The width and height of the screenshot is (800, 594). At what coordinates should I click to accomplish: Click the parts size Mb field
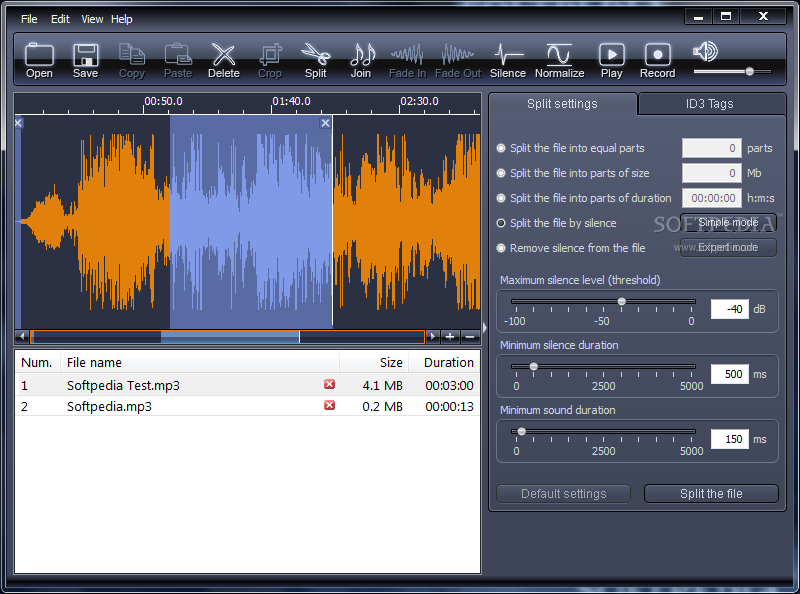(x=712, y=173)
